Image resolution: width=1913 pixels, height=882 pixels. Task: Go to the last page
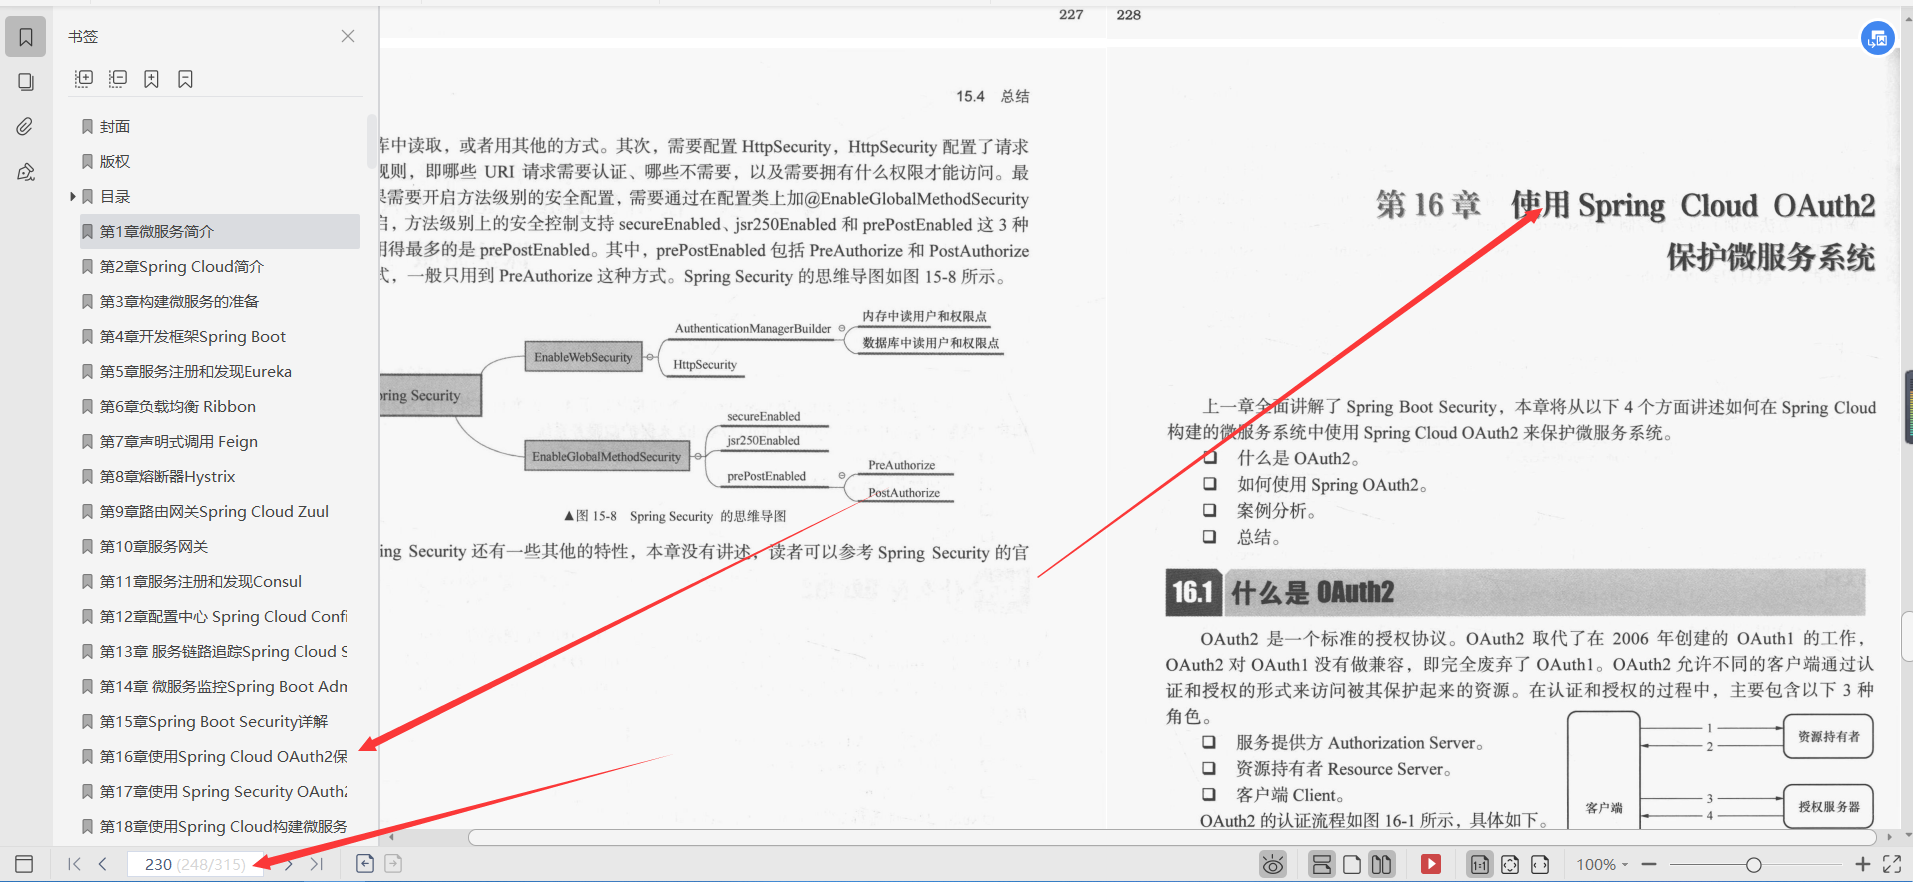tap(316, 864)
